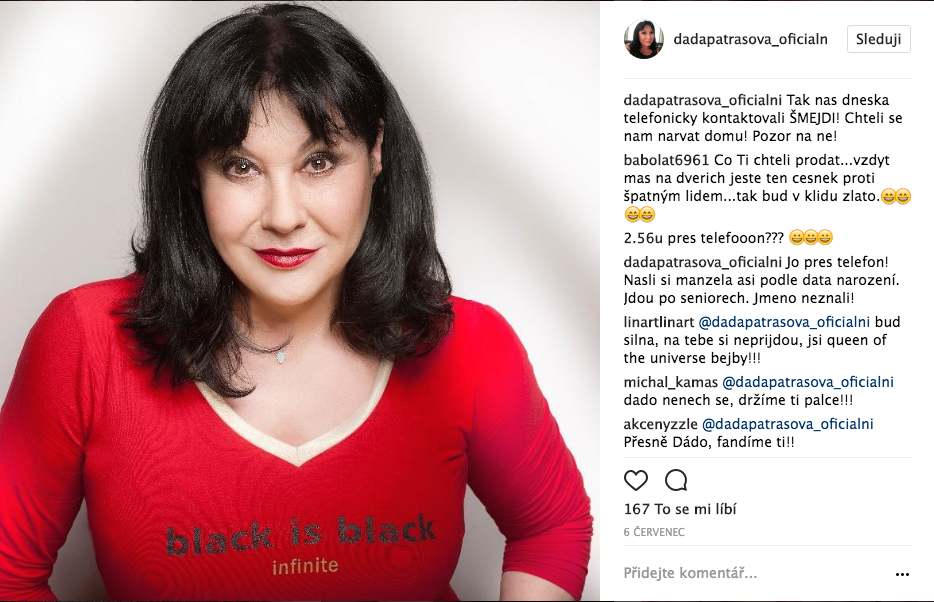Open the 6 ČERVENEC post date
This screenshot has width=934, height=602.
(654, 532)
